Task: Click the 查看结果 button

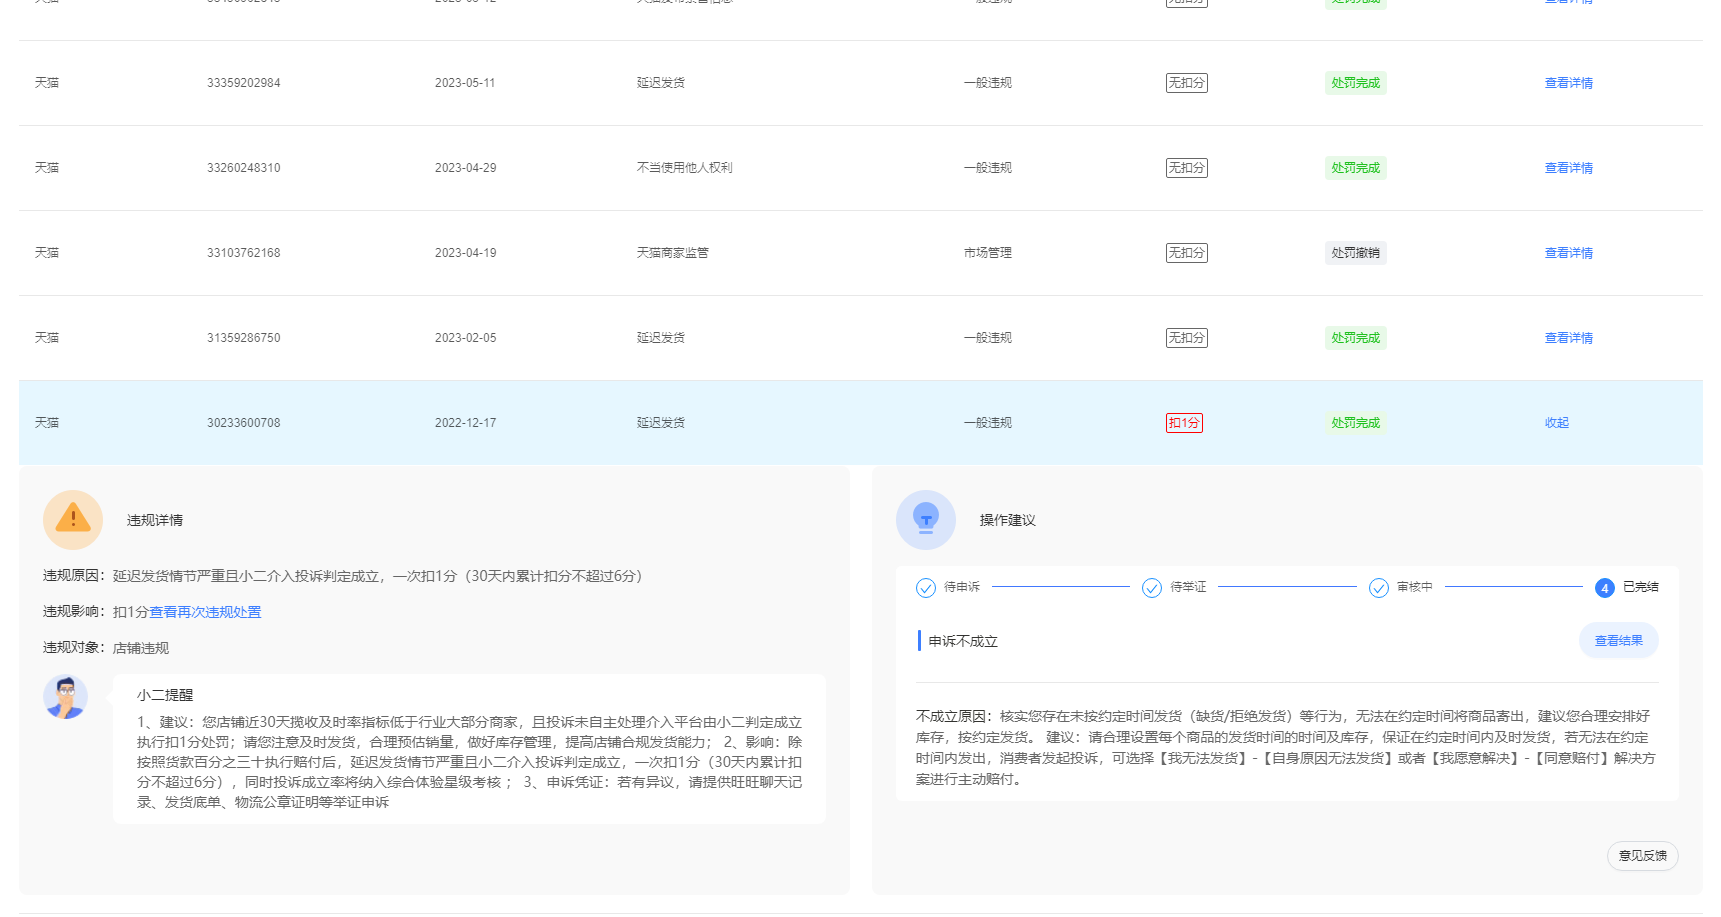Action: 1619,641
